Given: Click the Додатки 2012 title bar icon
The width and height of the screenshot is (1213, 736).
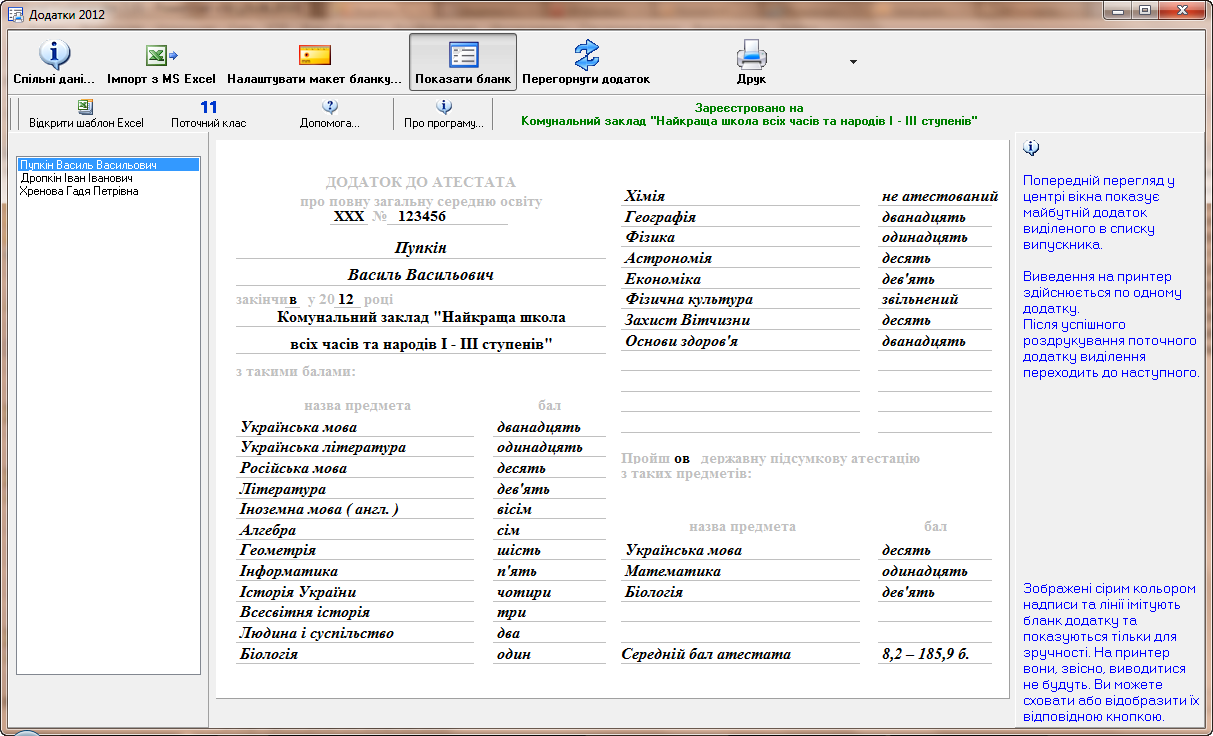Looking at the screenshot, I should [15, 14].
